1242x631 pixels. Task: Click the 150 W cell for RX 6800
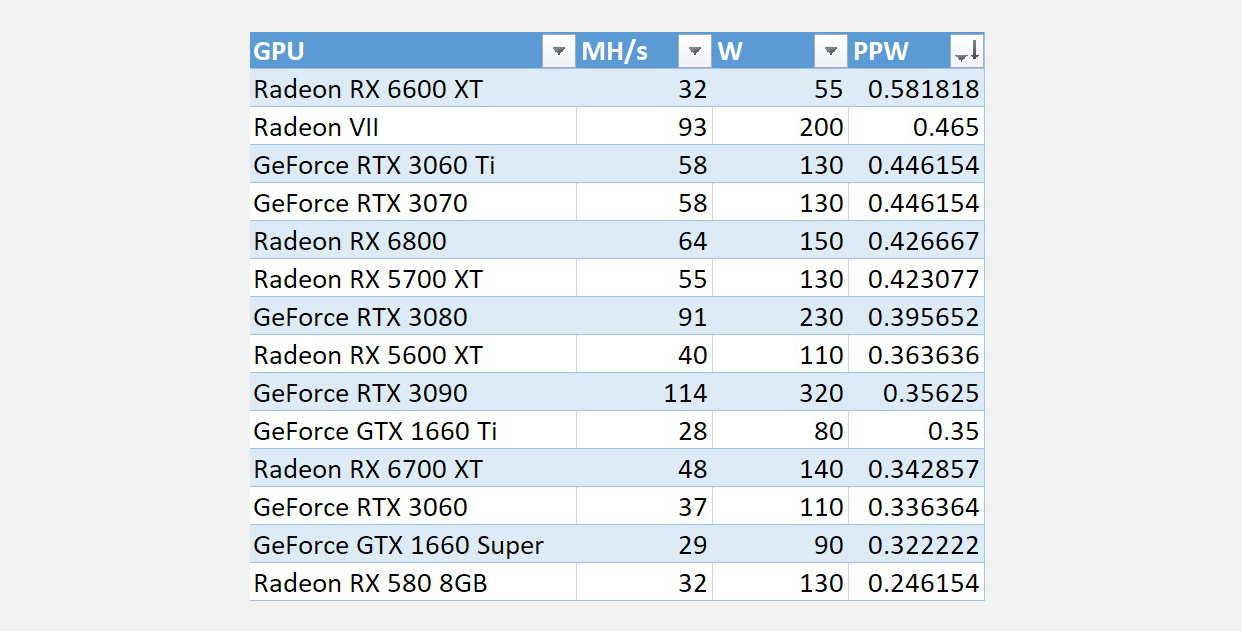pyautogui.click(x=781, y=241)
